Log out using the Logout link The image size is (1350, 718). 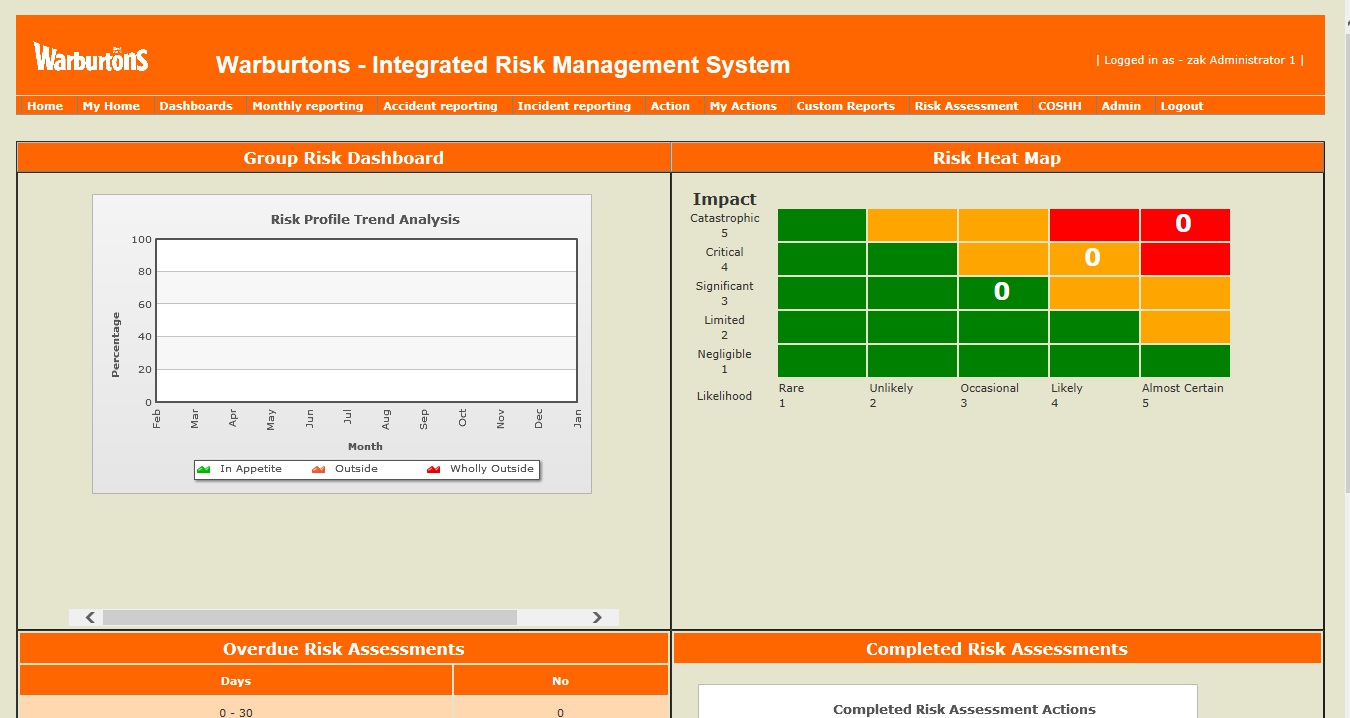(1181, 106)
